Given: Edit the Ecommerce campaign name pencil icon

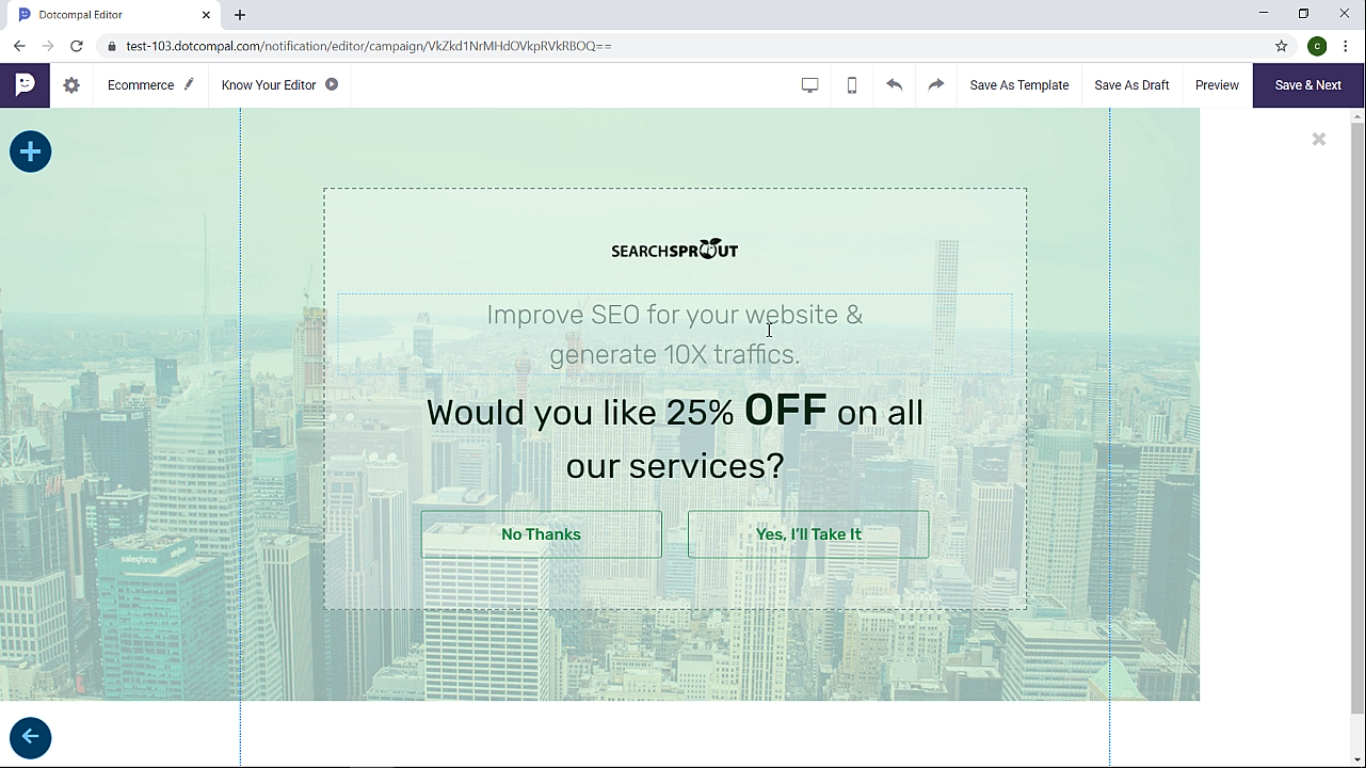Looking at the screenshot, I should click(189, 85).
